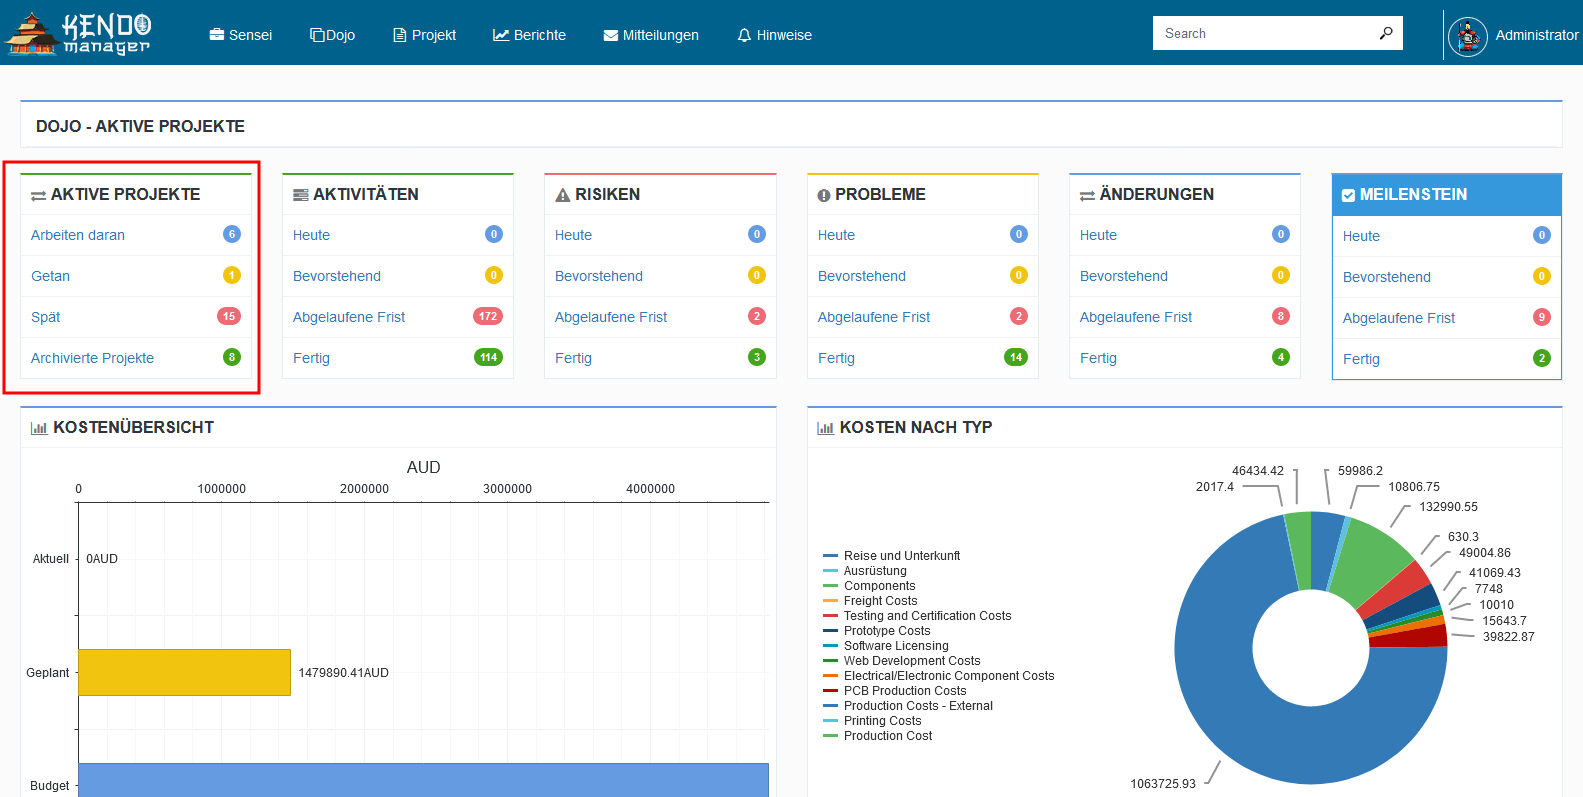Toggle Production Cost legend entry
Image resolution: width=1583 pixels, height=797 pixels.
(878, 736)
